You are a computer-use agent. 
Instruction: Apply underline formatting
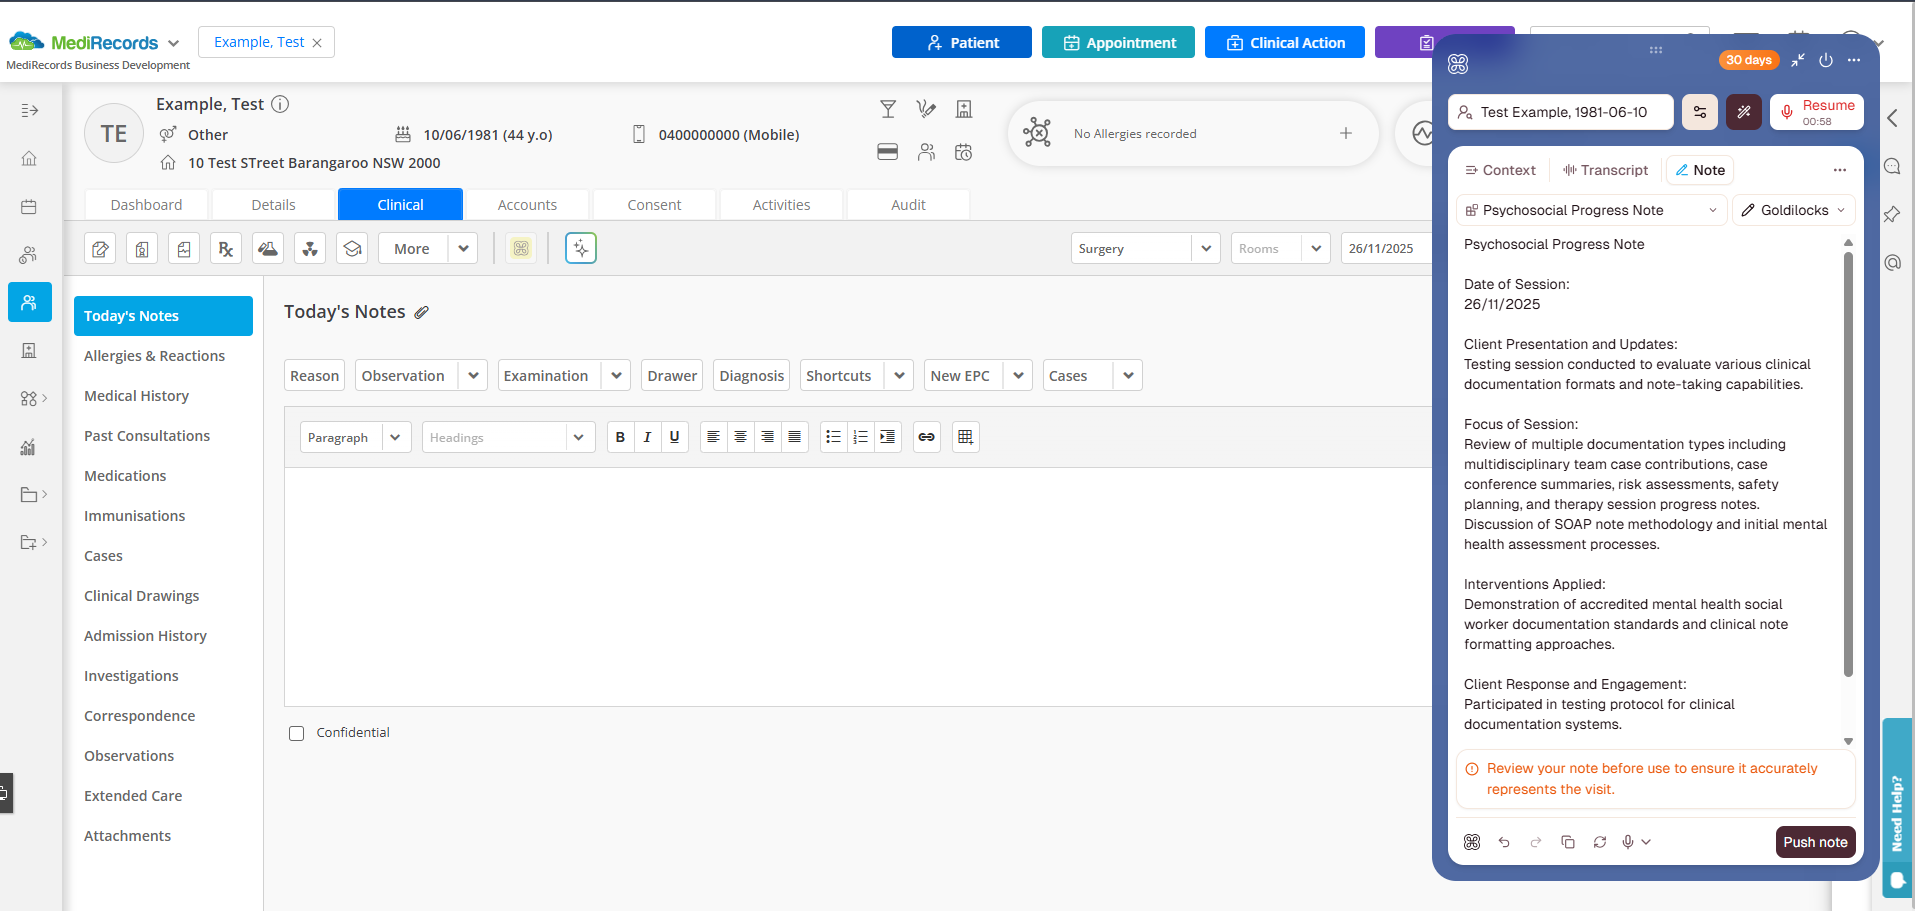(674, 437)
